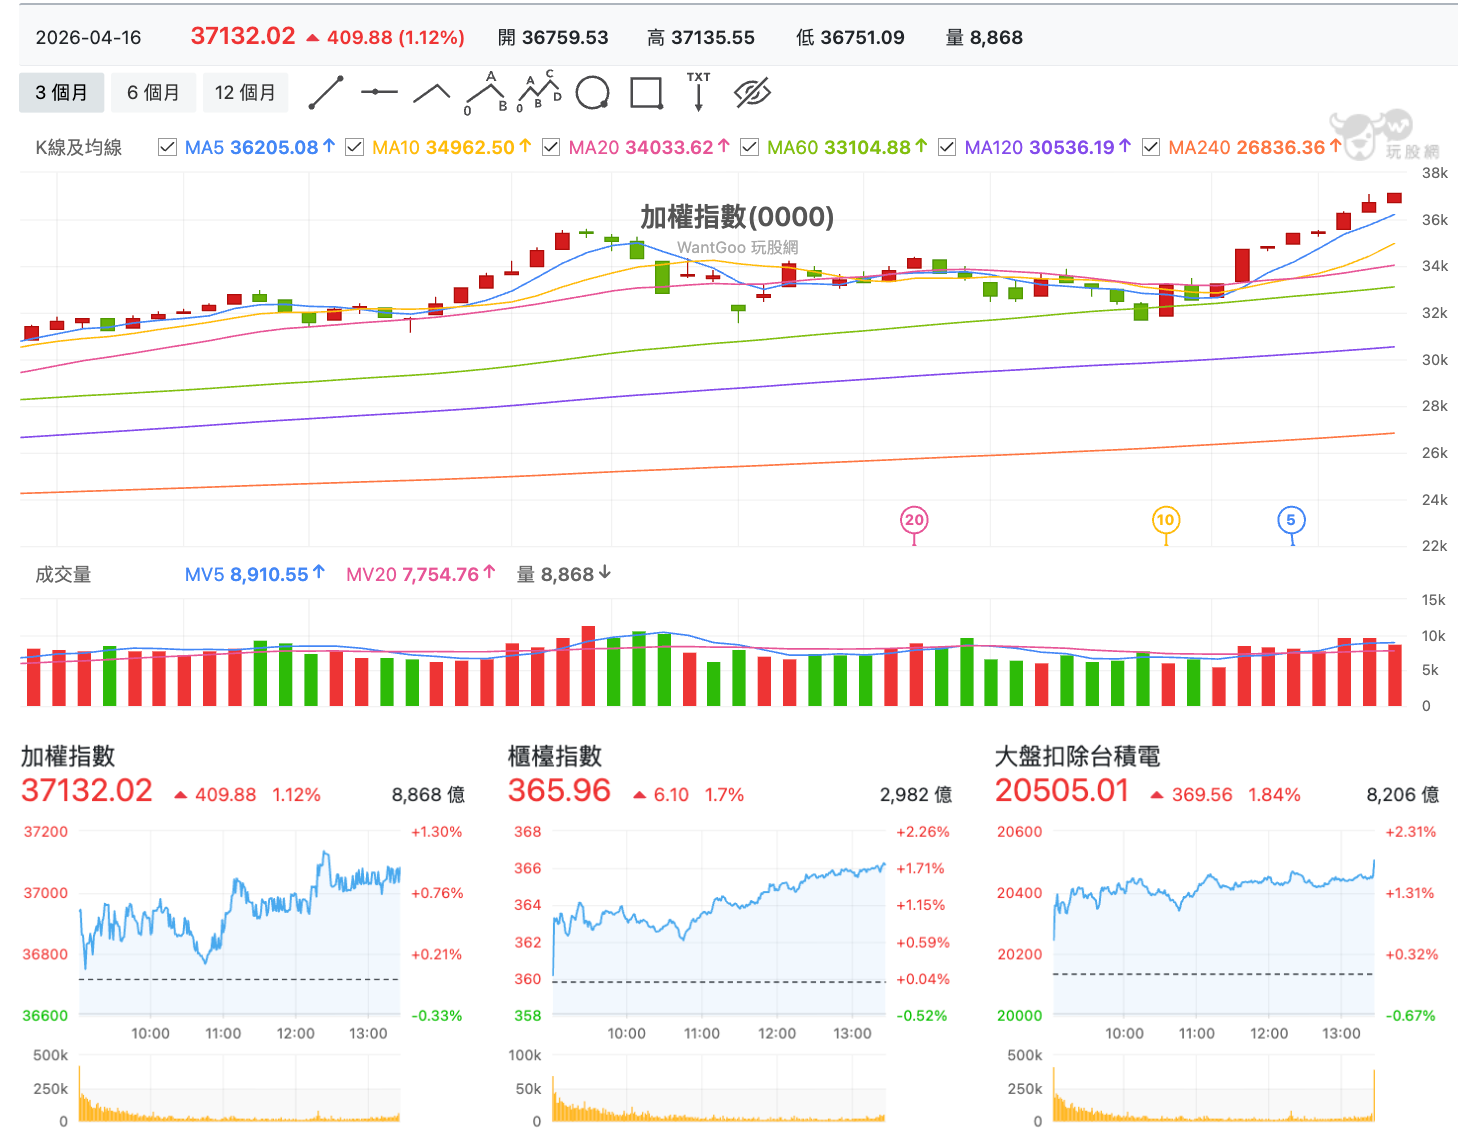1458x1145 pixels.
Task: Open the 櫃檯指數 intraday card title
Action: [555, 756]
